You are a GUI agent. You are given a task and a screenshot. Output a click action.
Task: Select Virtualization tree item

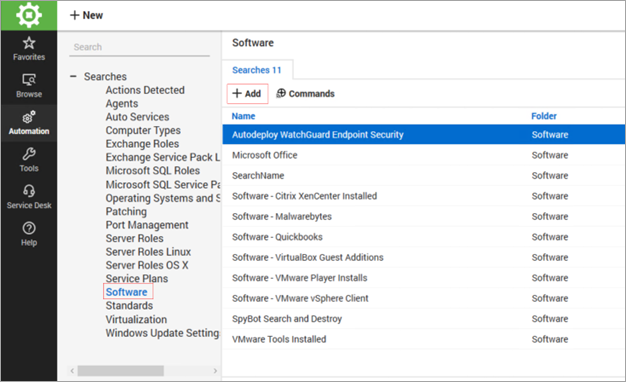click(136, 319)
